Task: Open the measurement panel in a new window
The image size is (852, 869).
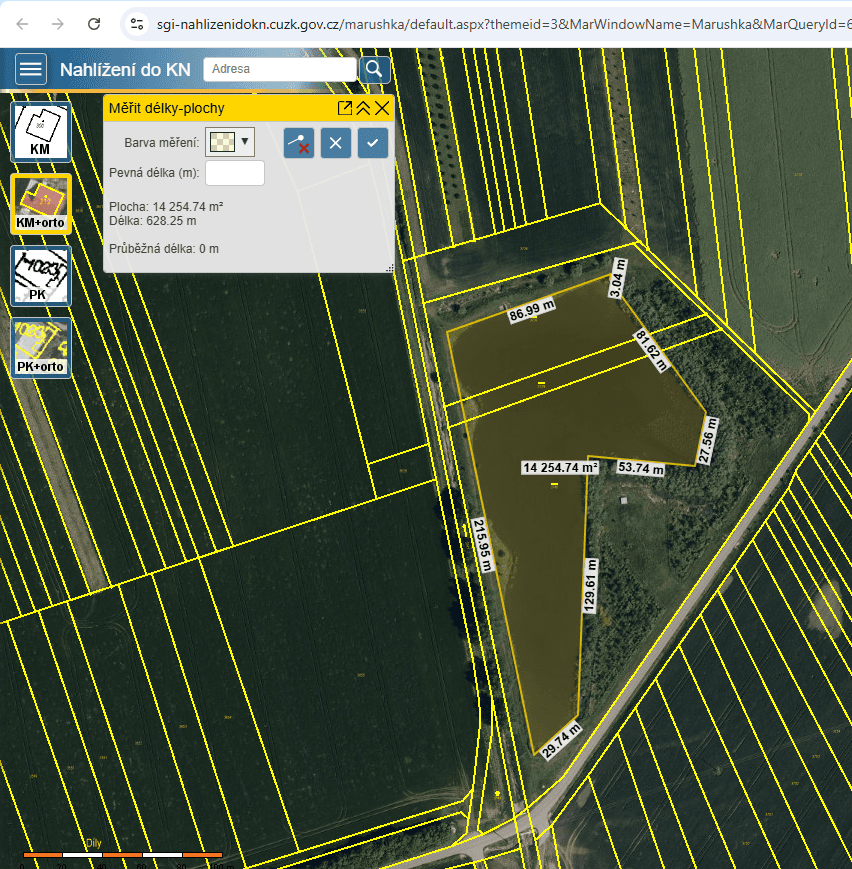Action: (344, 107)
